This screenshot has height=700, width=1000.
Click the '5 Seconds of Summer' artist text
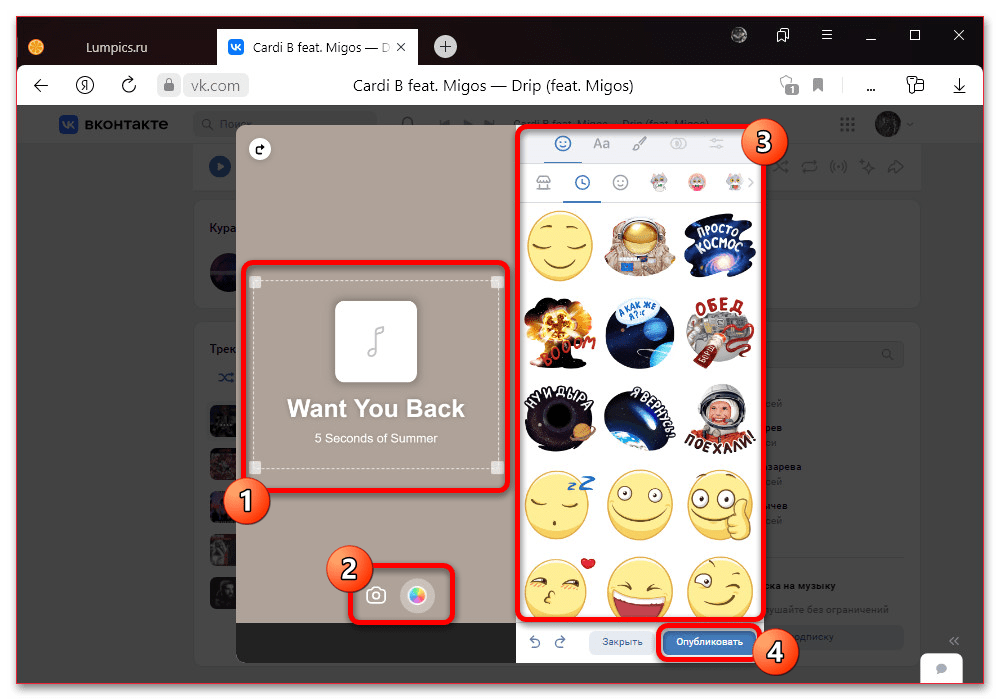(x=376, y=439)
